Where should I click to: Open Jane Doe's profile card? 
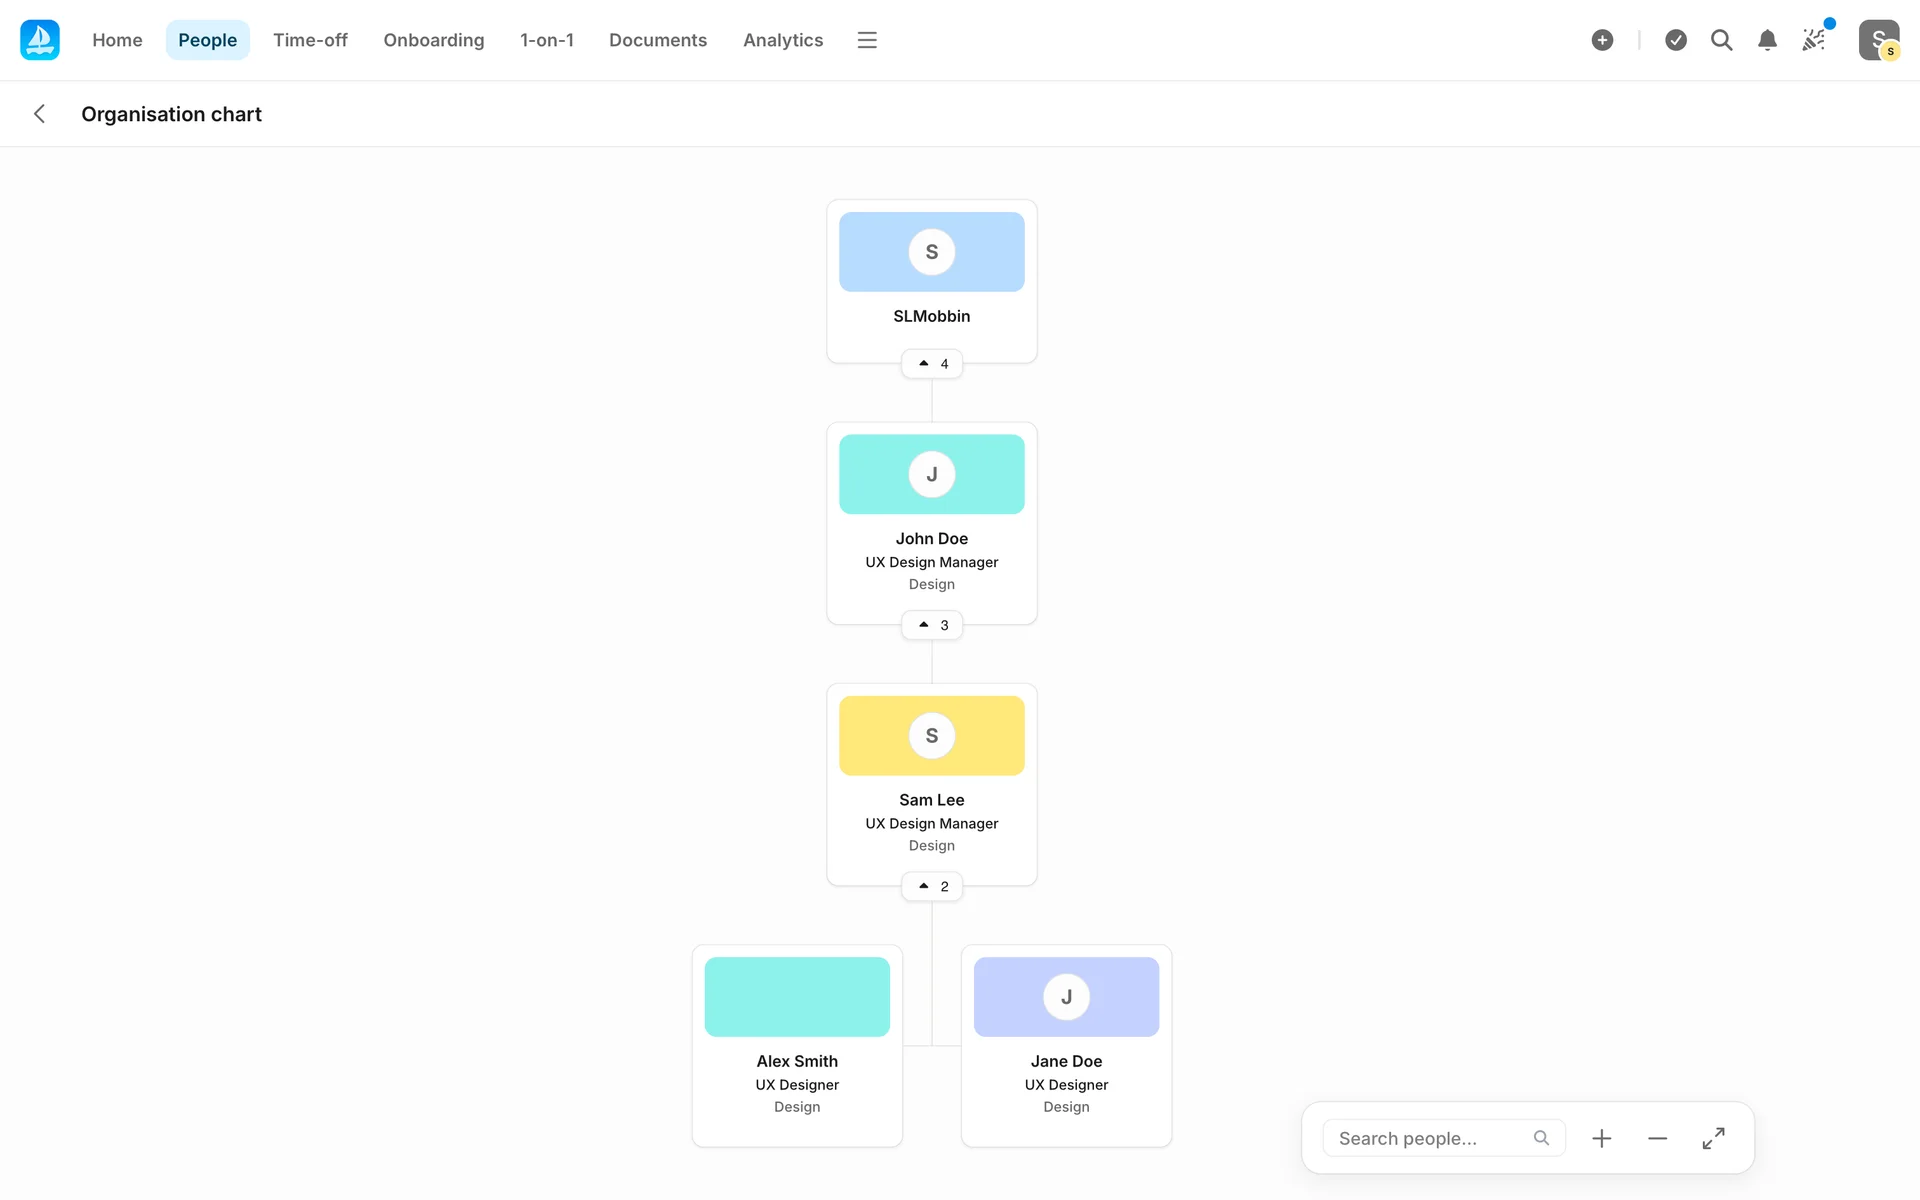pyautogui.click(x=1066, y=1060)
